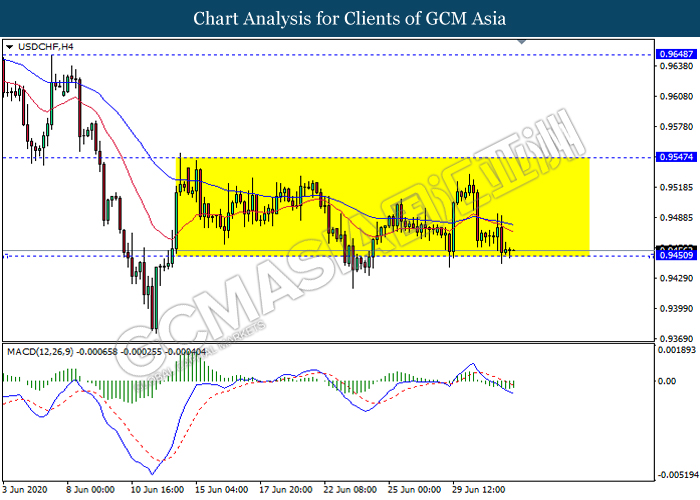Click the 22 Jun 08:00 time label
Screen dimensions: 700x500
350,490
